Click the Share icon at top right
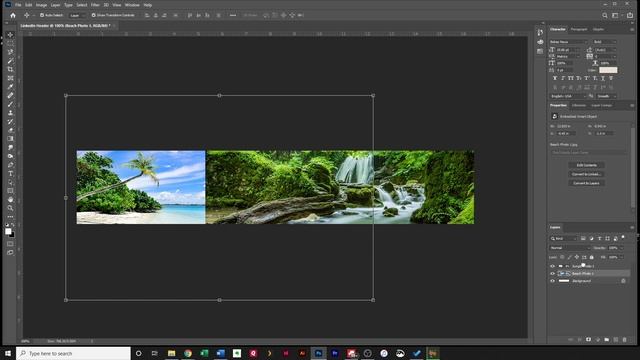 click(x=630, y=16)
